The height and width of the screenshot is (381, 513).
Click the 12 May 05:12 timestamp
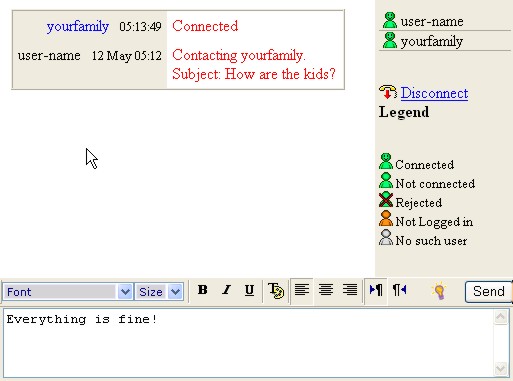tap(127, 56)
